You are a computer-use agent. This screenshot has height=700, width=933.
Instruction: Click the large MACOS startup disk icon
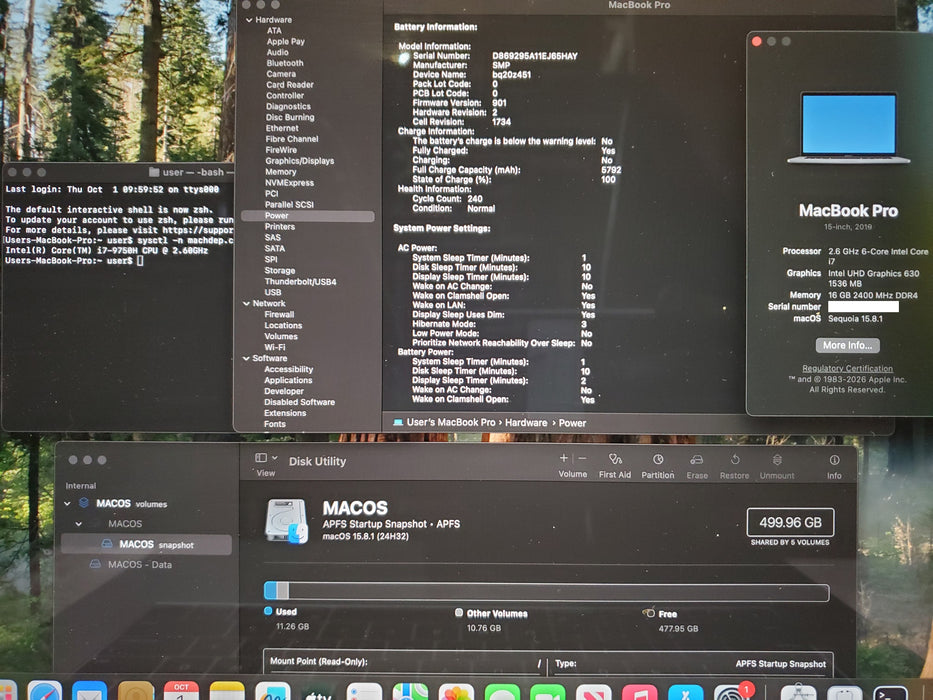pyautogui.click(x=287, y=521)
